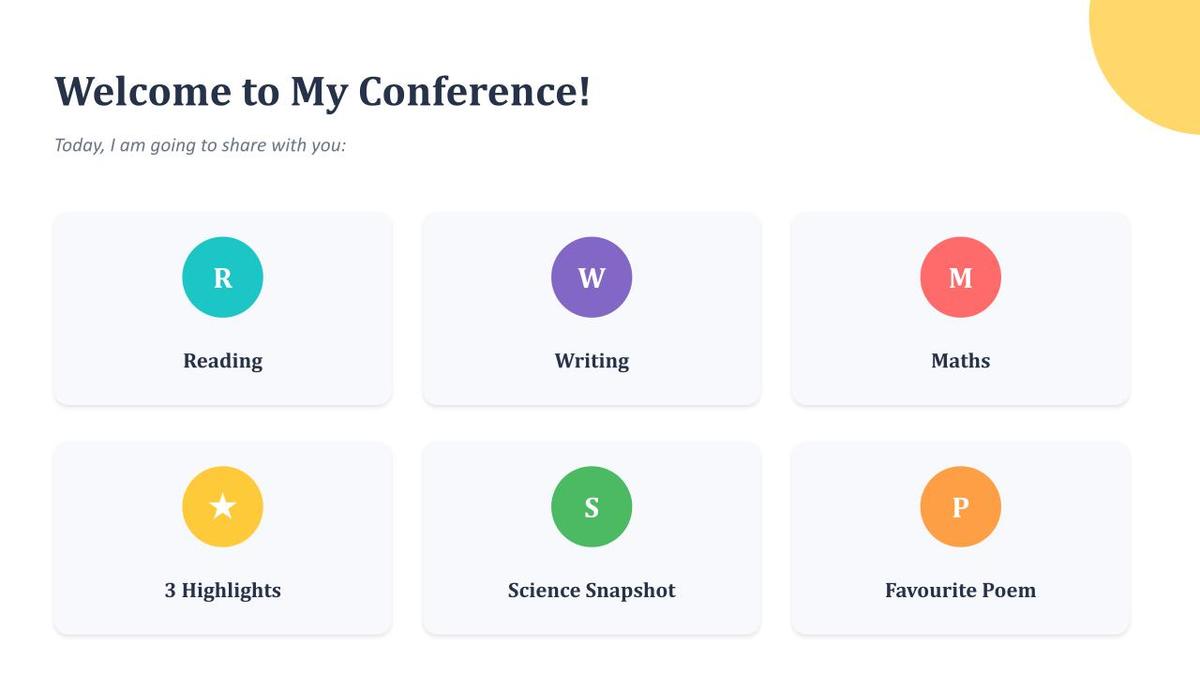The height and width of the screenshot is (675, 1200).
Task: Click empty area of Reading card below its label
Action: [x=222, y=391]
